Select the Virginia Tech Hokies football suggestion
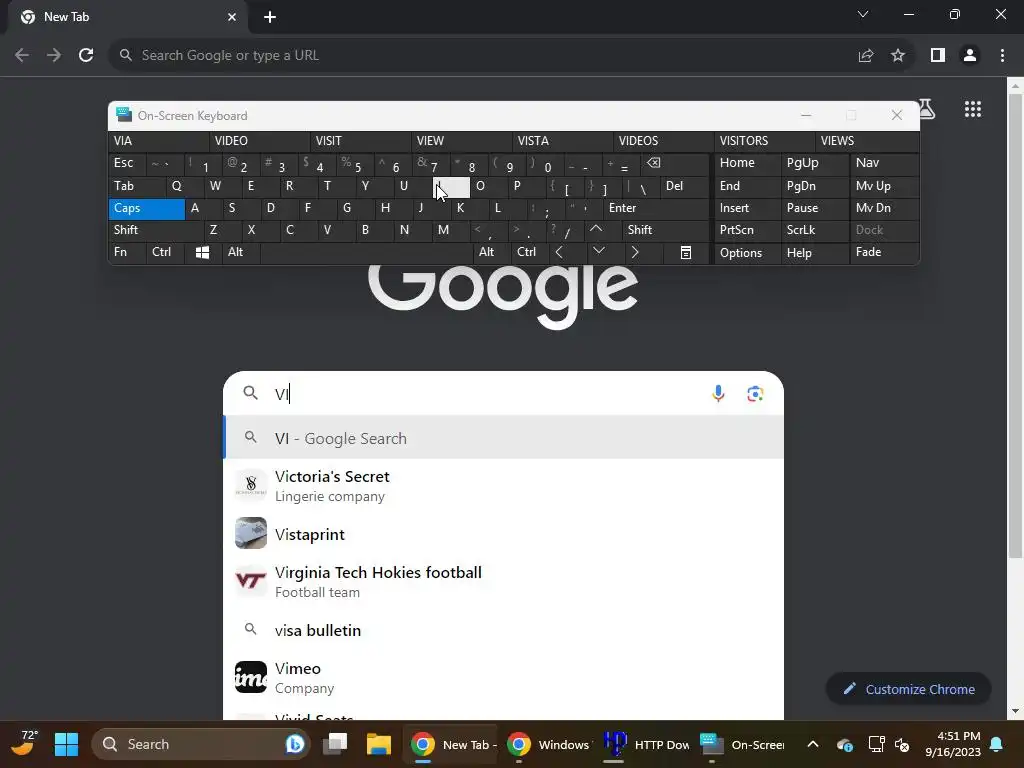The image size is (1024, 768). point(503,581)
